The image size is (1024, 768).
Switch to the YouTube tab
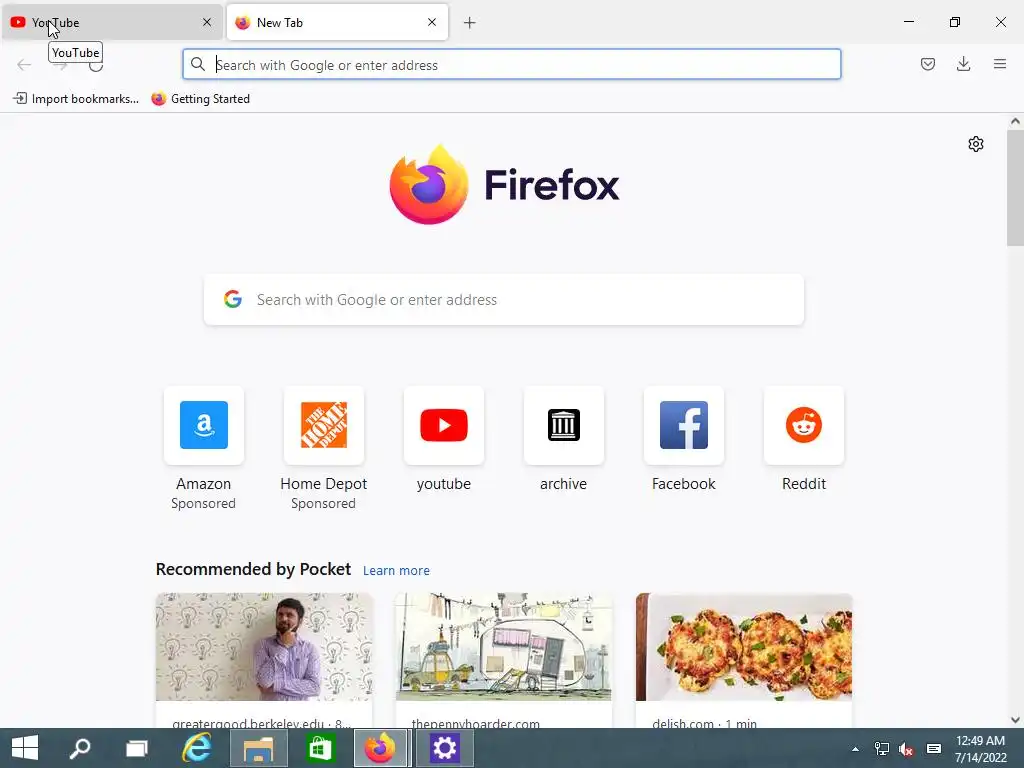pyautogui.click(x=111, y=22)
